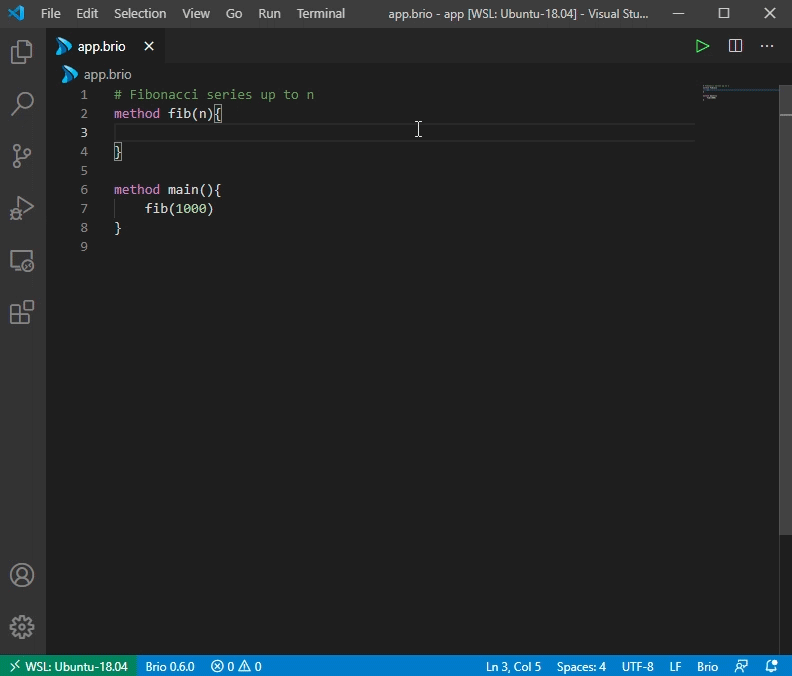Open the Accounts menu icon
The width and height of the screenshot is (792, 676).
pos(22,575)
